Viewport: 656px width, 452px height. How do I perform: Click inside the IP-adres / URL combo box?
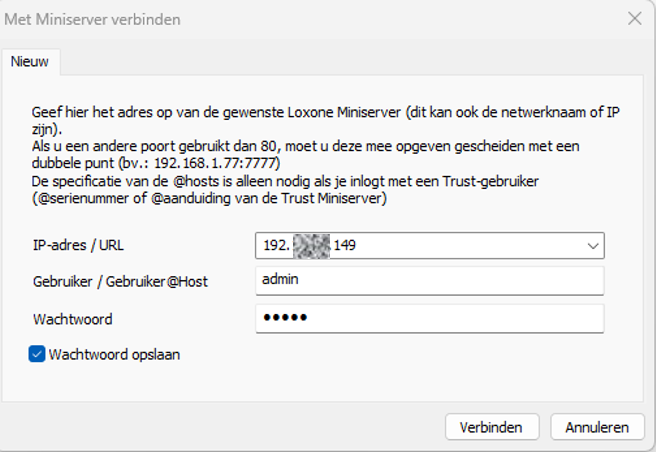tap(420, 244)
